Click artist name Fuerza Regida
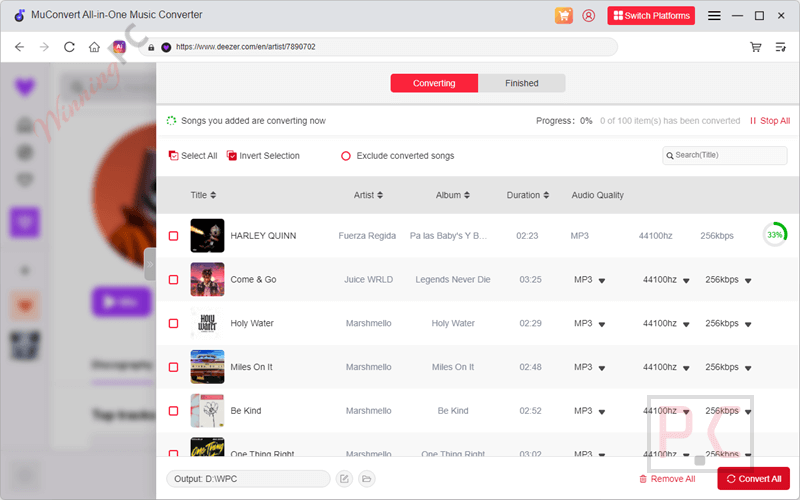Image resolution: width=800 pixels, height=500 pixels. pyautogui.click(x=367, y=236)
